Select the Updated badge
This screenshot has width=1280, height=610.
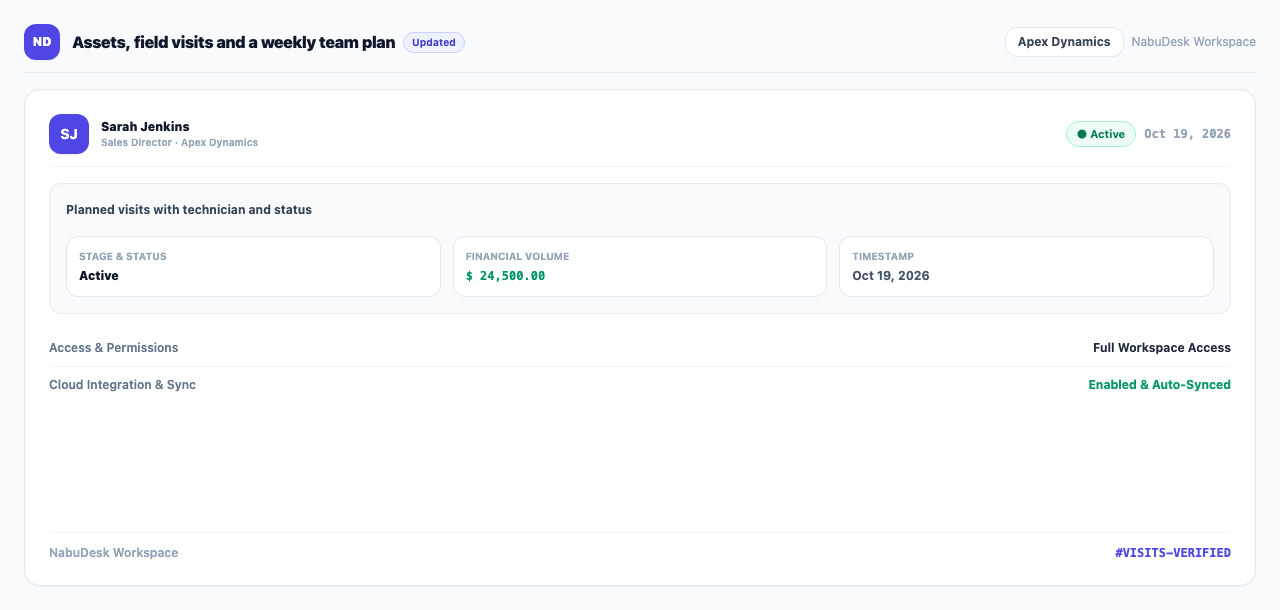(434, 42)
